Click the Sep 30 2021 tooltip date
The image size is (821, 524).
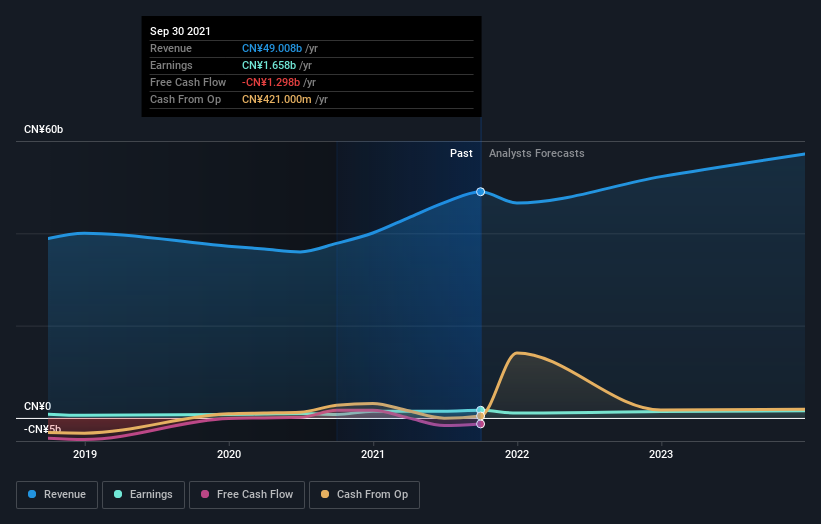[180, 31]
